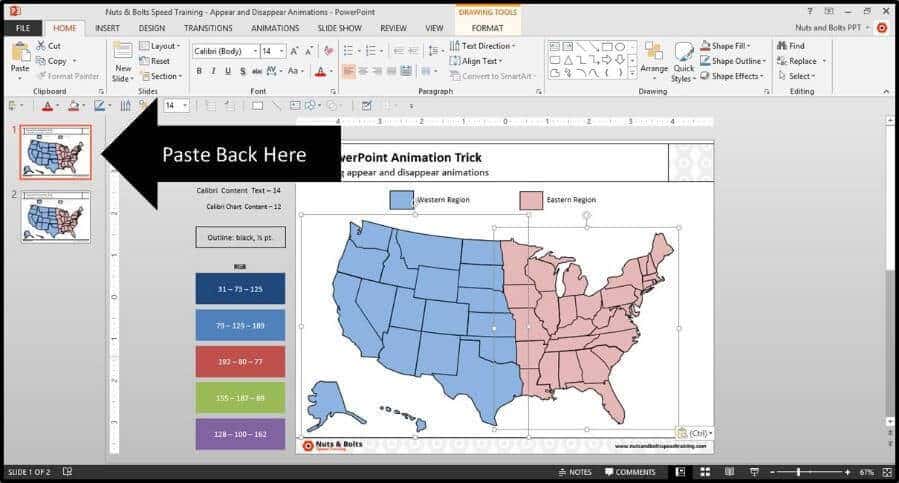Apply strikethrough formatting
Viewport: 899px width, 483px height.
256,71
